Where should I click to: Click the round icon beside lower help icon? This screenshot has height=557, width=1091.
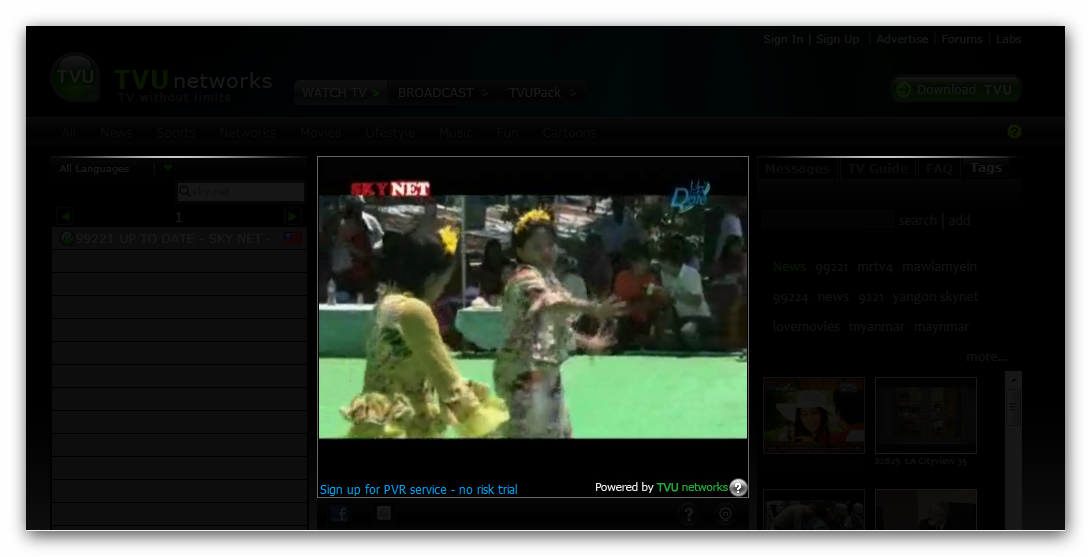pos(725,515)
